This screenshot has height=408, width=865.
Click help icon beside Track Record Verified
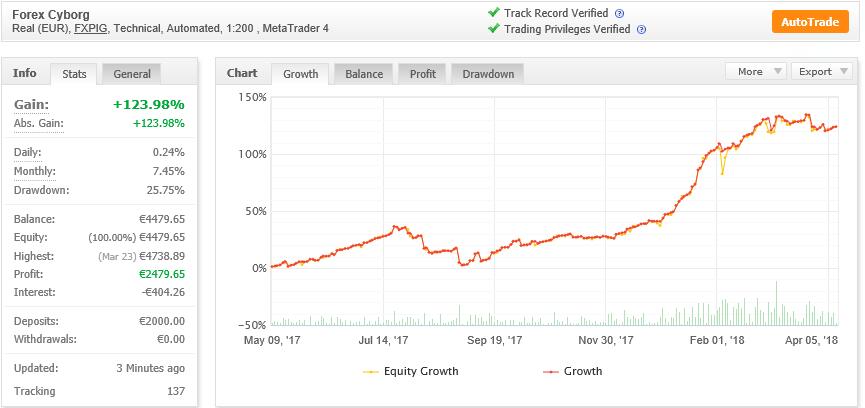coord(620,14)
